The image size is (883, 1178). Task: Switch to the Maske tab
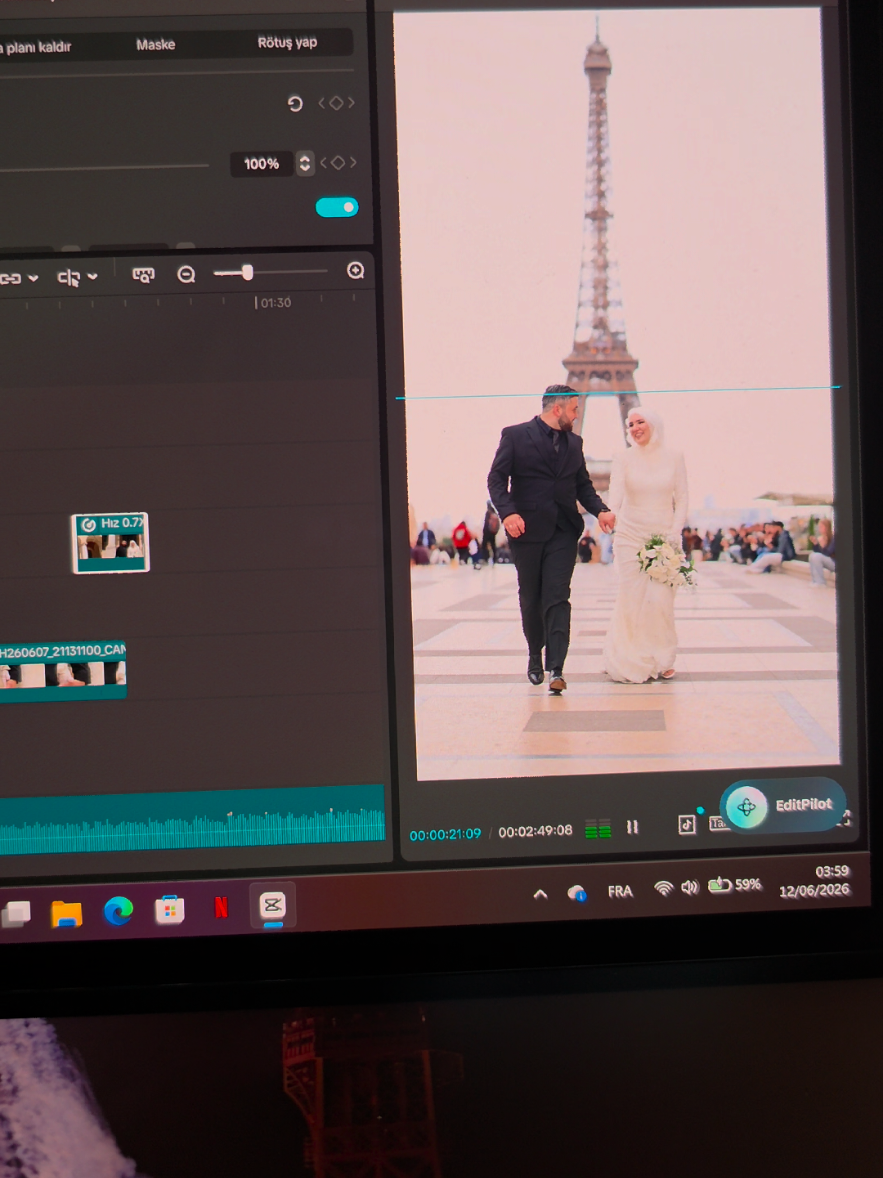pos(156,45)
